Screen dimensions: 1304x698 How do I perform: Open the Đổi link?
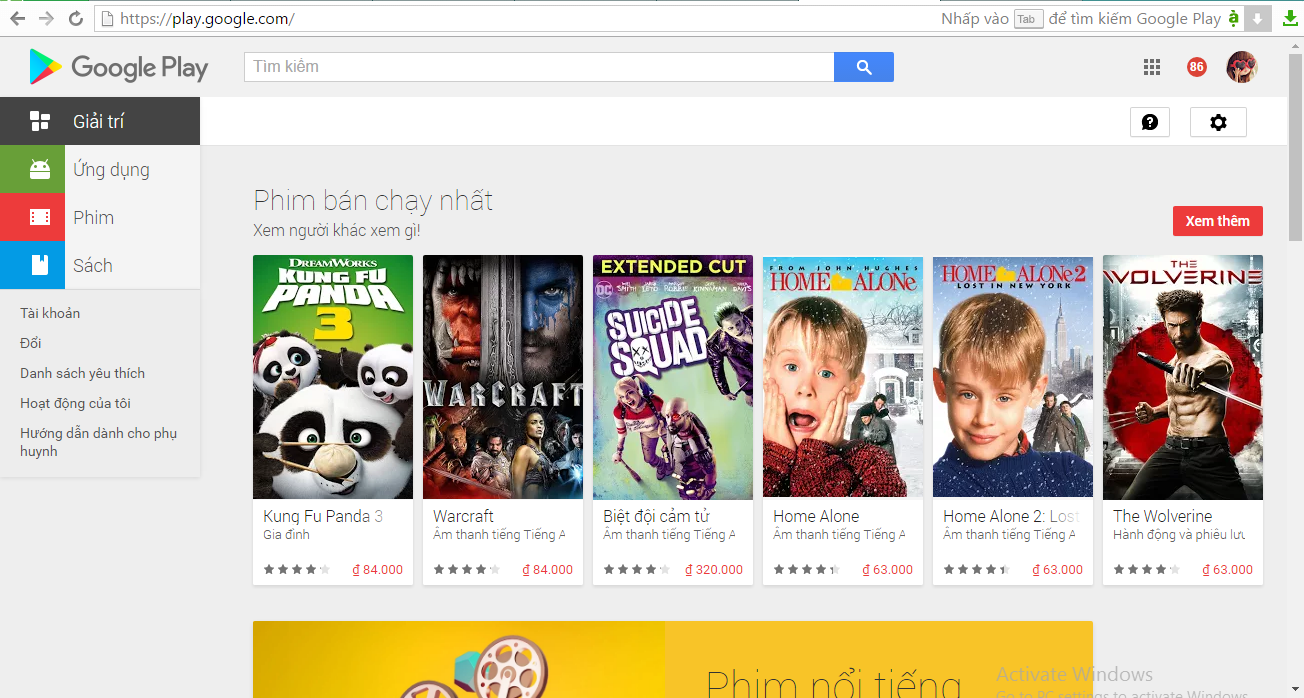tap(31, 343)
